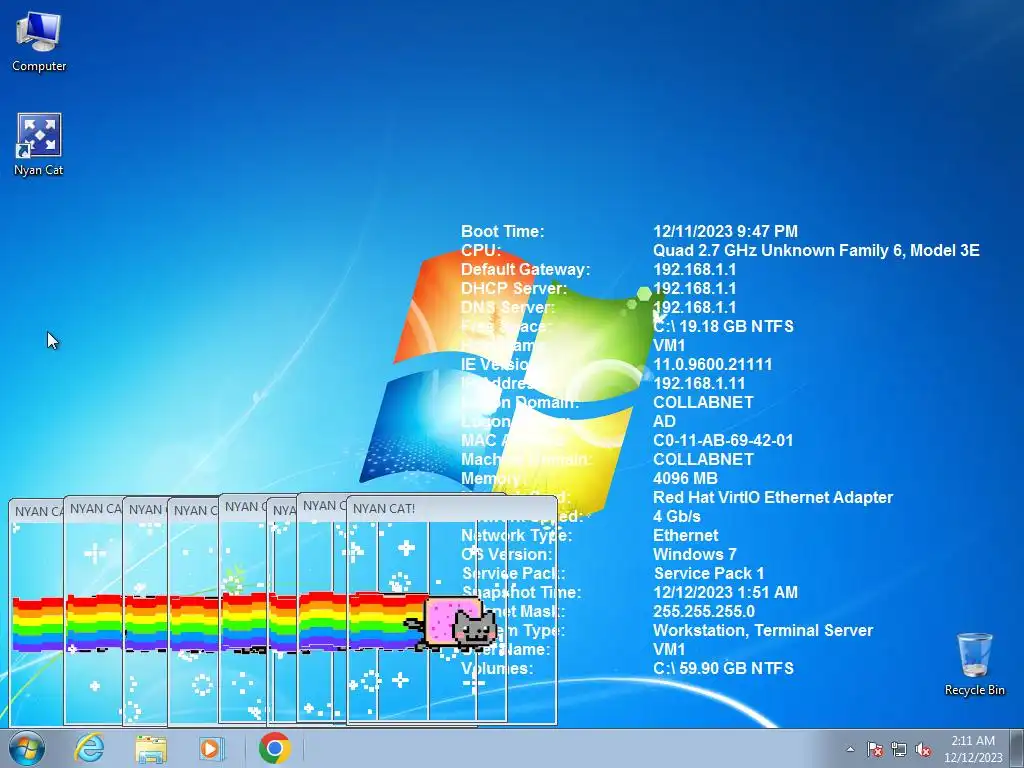Launch Internet Explorer from the taskbar
The image size is (1024, 768).
click(x=89, y=748)
